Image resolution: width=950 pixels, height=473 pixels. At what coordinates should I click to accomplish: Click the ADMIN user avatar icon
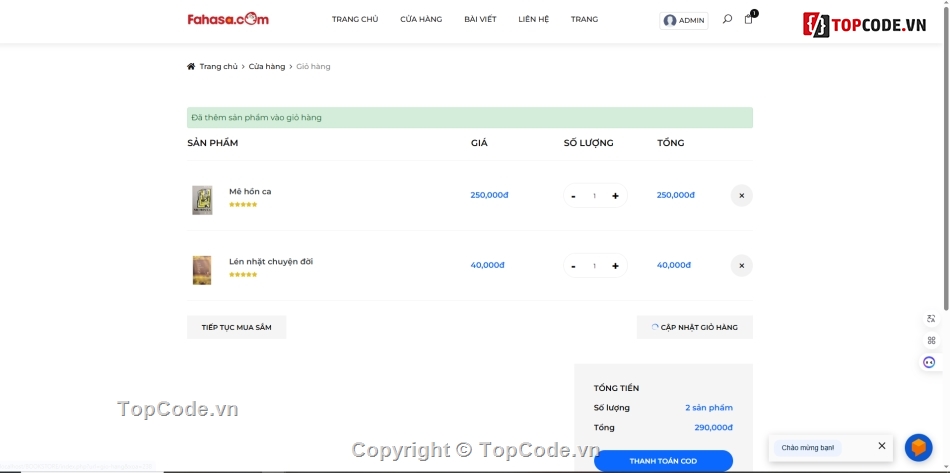[669, 21]
